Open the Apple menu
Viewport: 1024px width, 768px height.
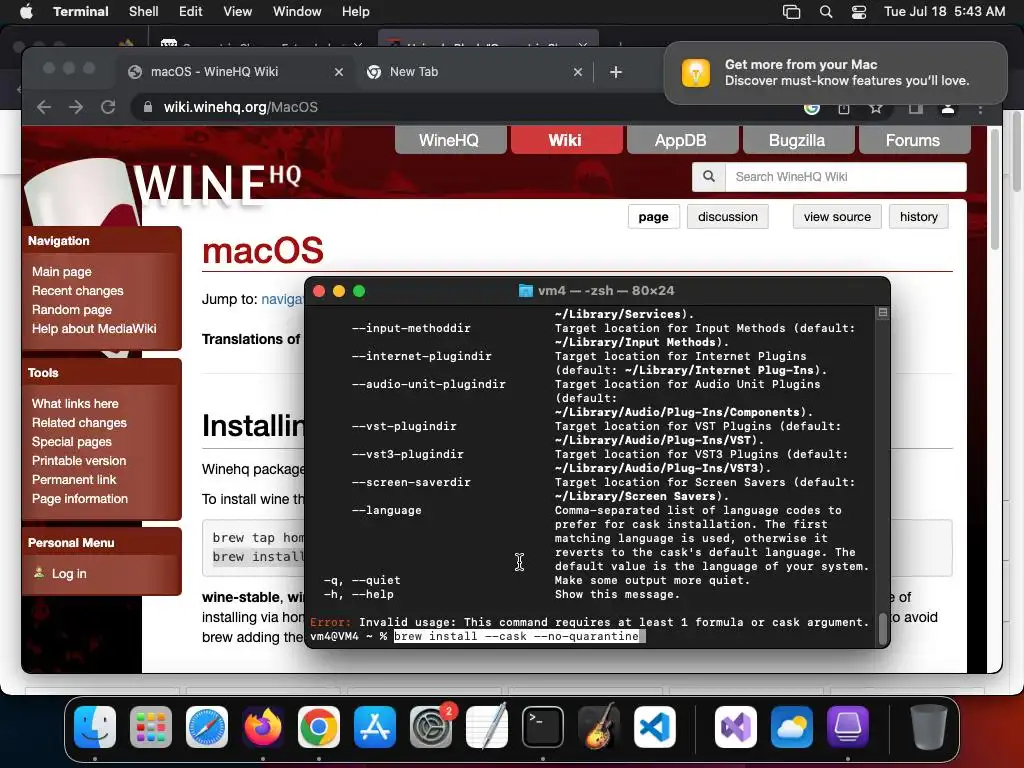[26, 12]
